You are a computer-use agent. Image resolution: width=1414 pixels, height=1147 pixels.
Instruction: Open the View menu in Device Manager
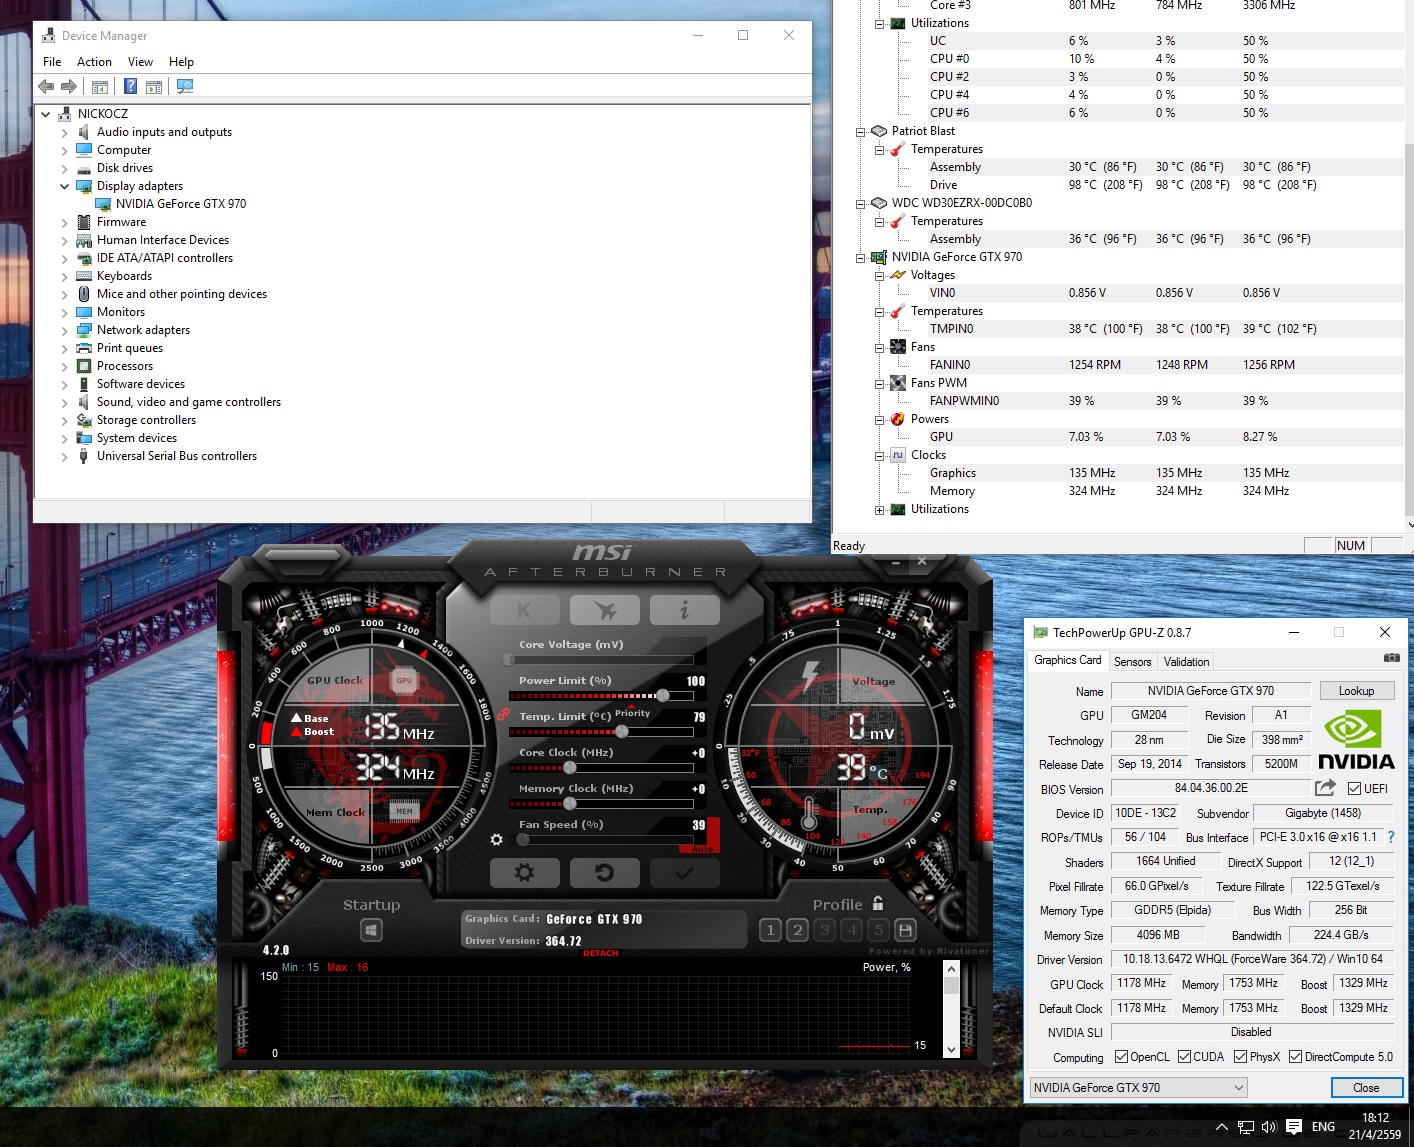click(140, 62)
